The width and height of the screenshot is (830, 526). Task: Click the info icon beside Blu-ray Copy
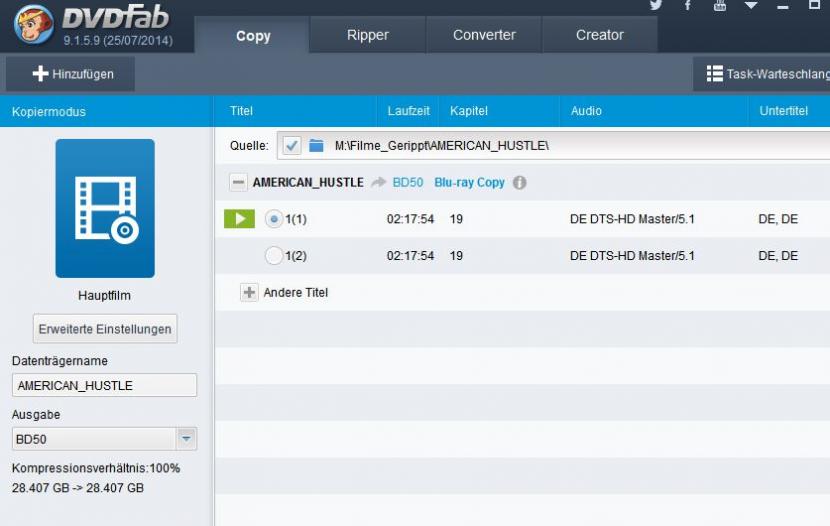point(520,183)
